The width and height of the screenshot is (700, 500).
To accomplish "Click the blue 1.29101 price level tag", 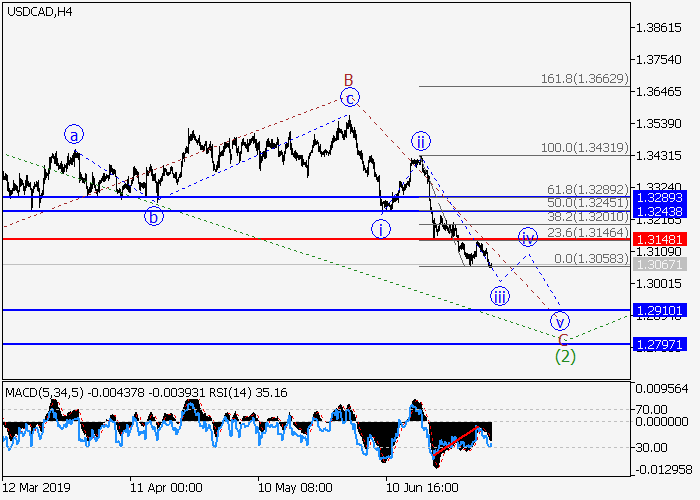I will tap(658, 311).
